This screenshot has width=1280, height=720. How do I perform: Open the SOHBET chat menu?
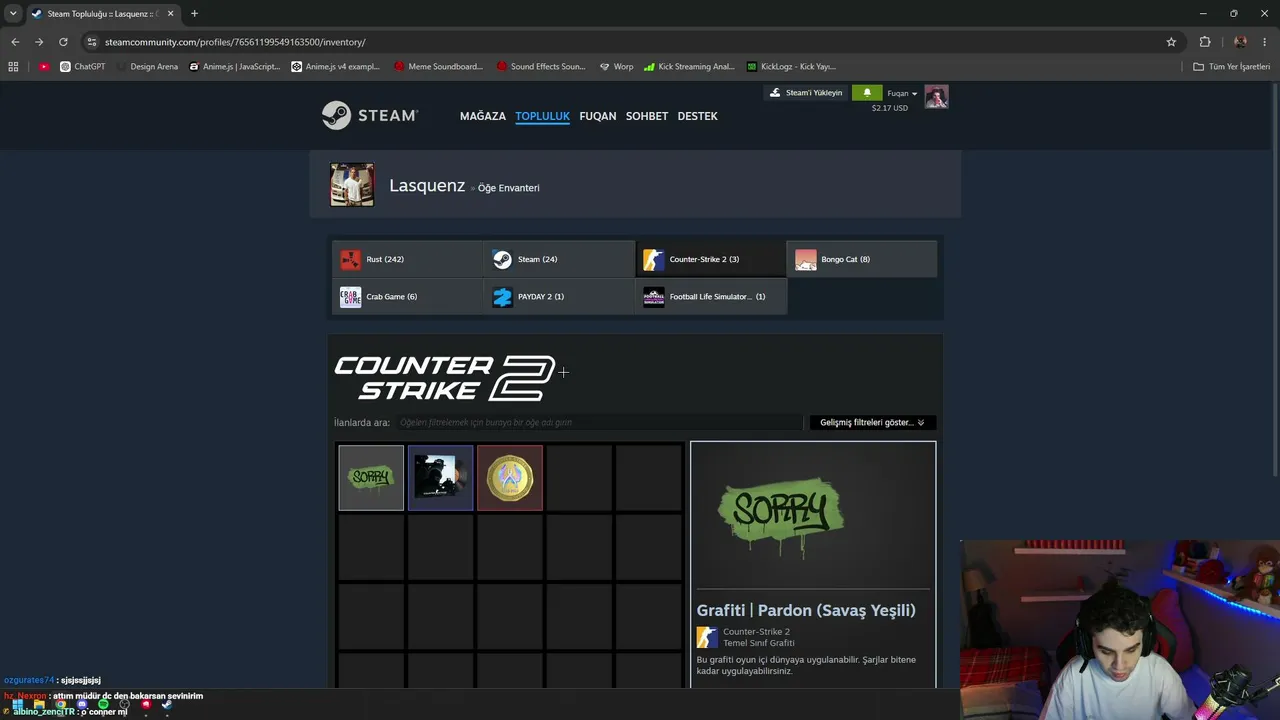647,116
